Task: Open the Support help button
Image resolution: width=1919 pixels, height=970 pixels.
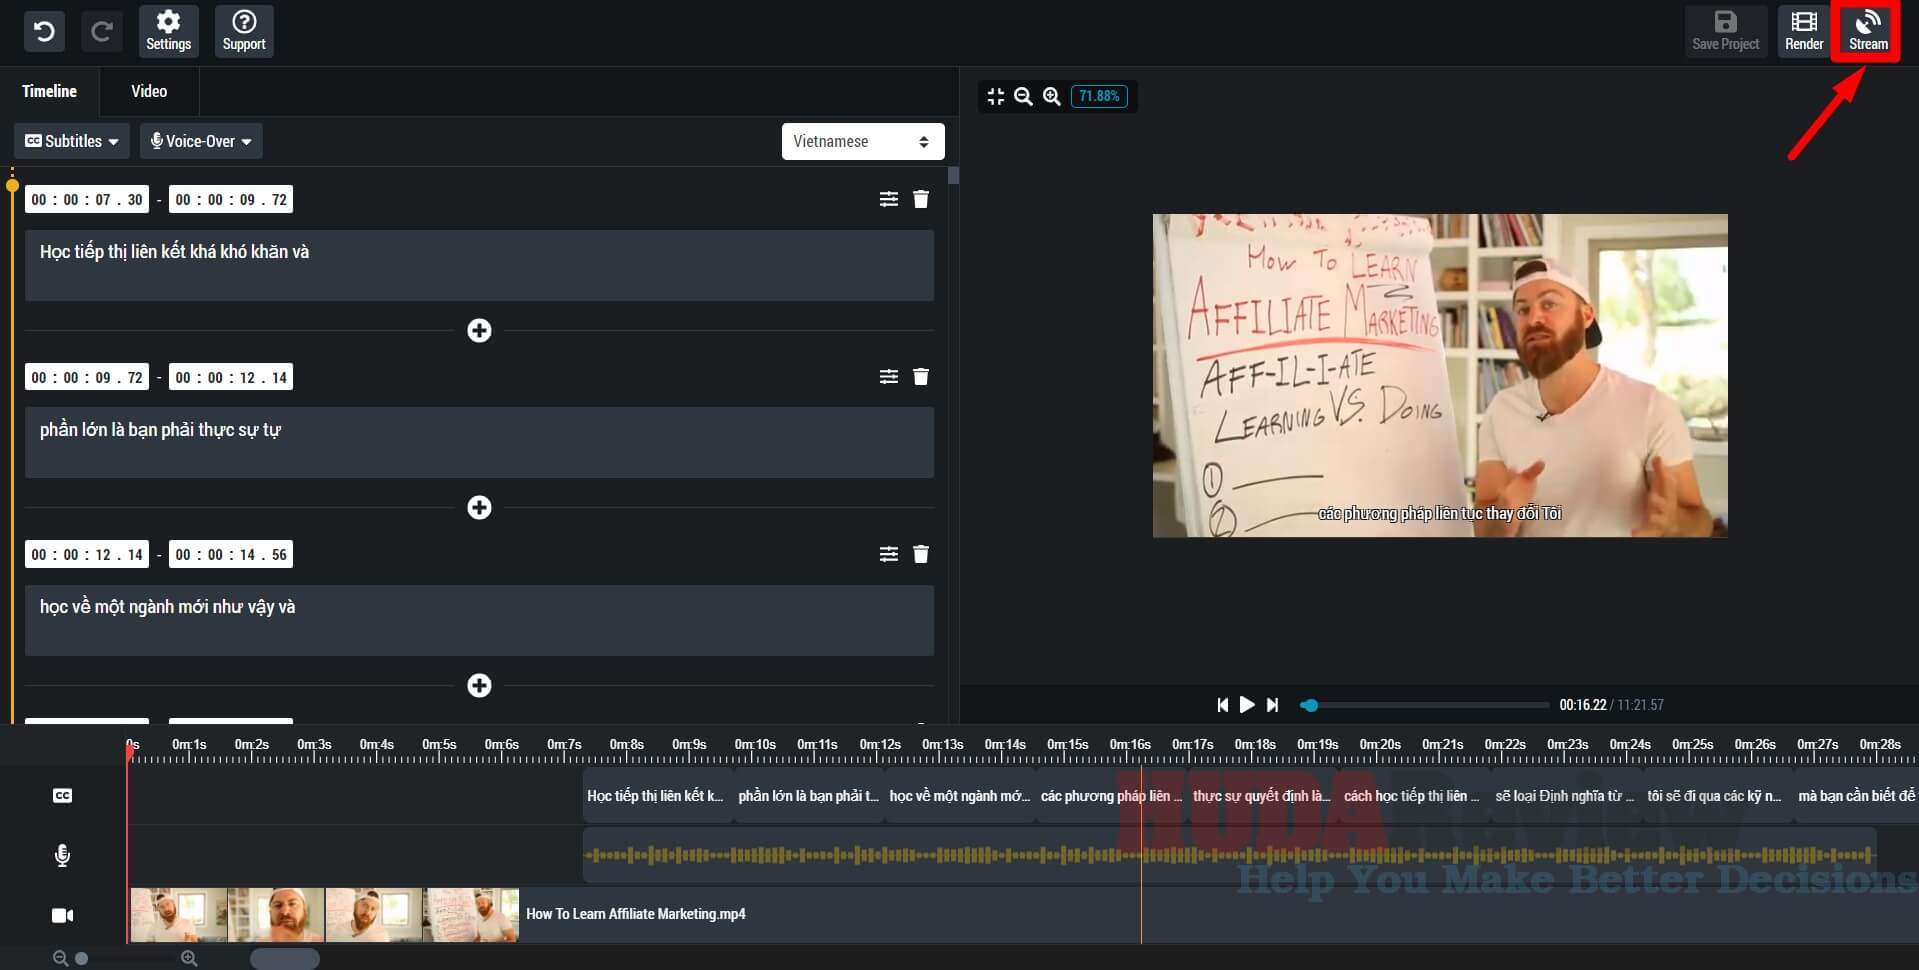Action: (244, 31)
